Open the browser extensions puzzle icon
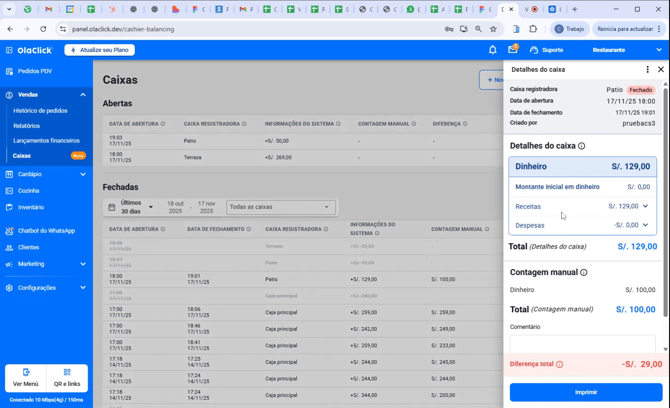 click(x=533, y=29)
